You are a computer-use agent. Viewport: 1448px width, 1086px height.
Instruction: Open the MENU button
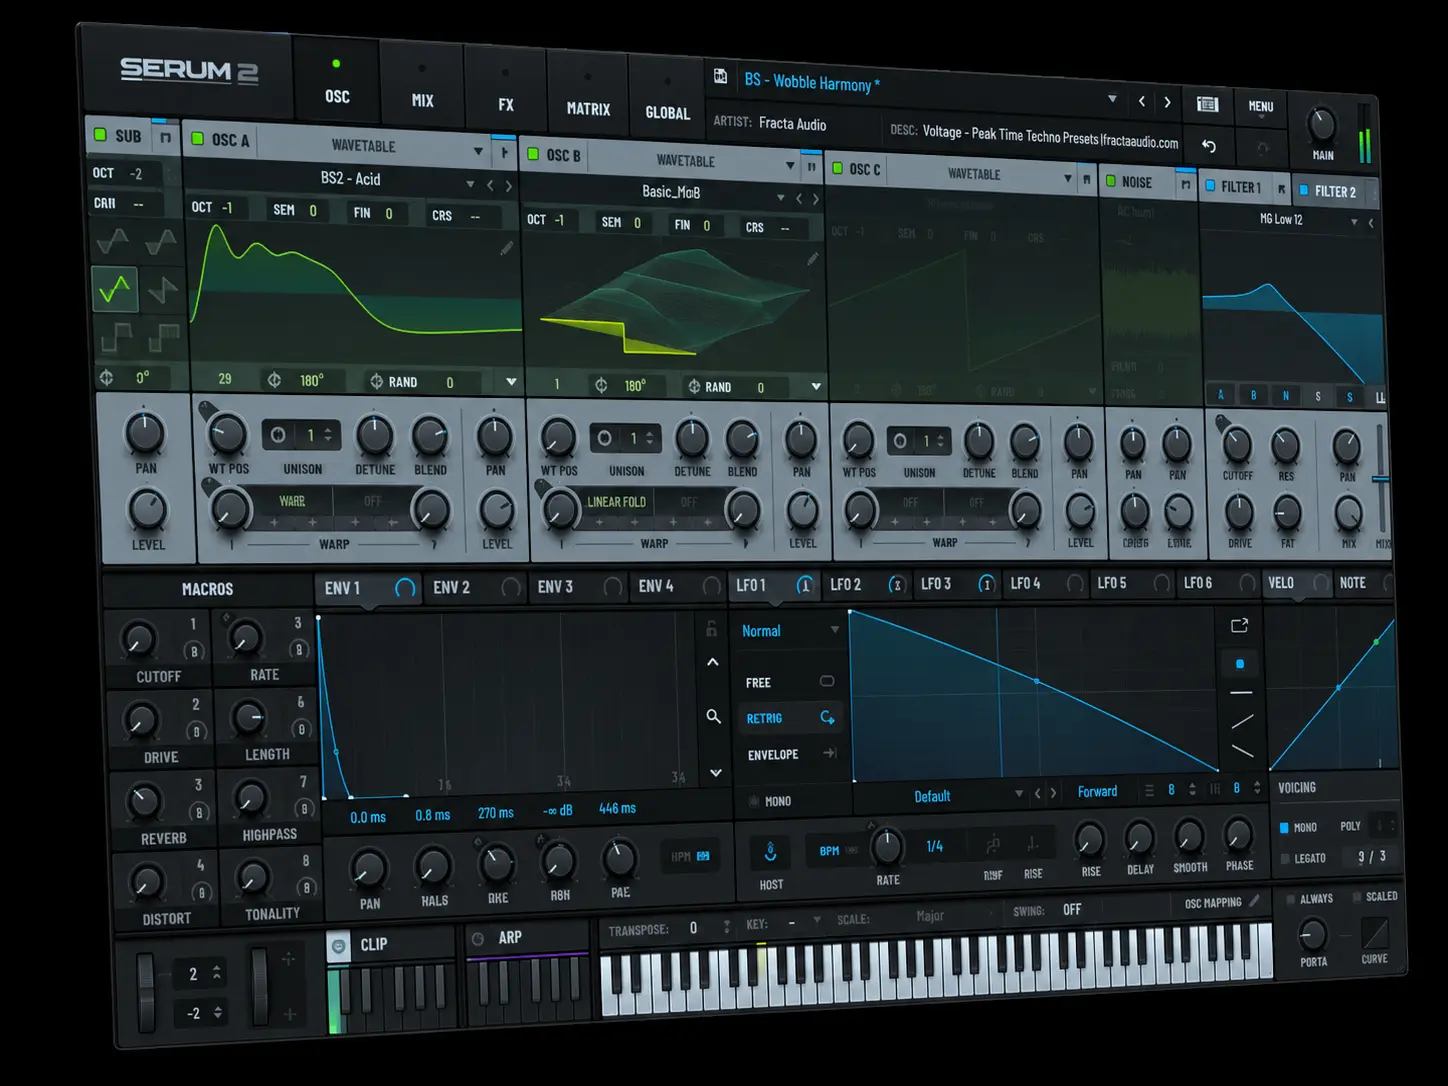click(1261, 108)
